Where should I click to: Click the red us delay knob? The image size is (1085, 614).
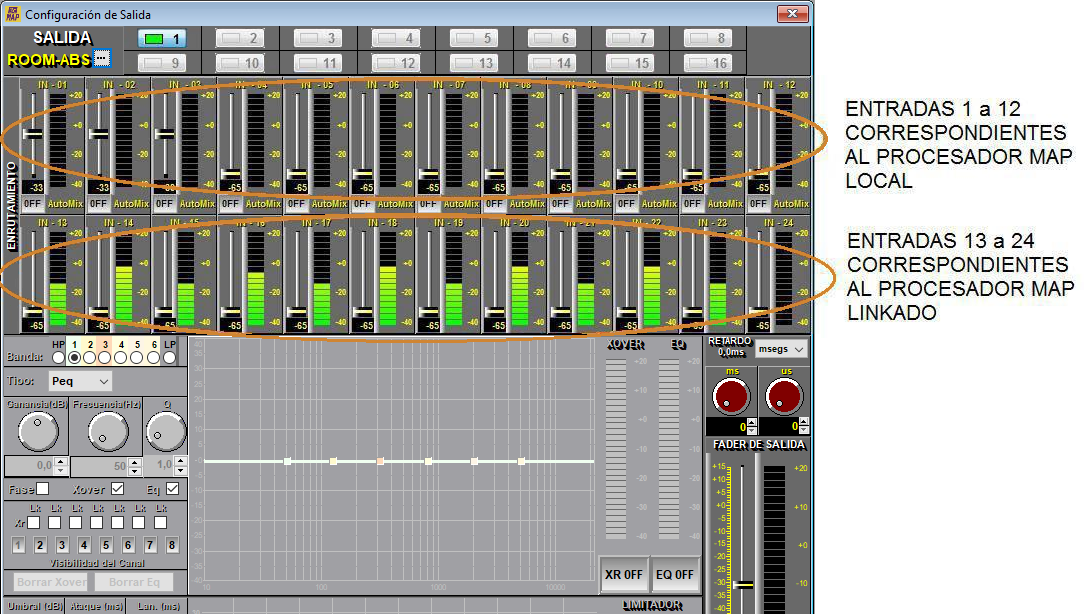[x=784, y=396]
